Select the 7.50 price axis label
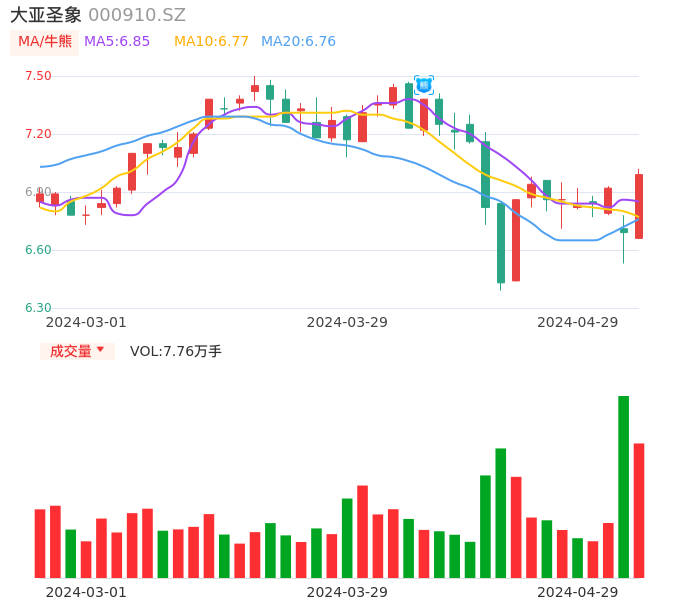Screen dimensions: 686x606 click(x=38, y=76)
